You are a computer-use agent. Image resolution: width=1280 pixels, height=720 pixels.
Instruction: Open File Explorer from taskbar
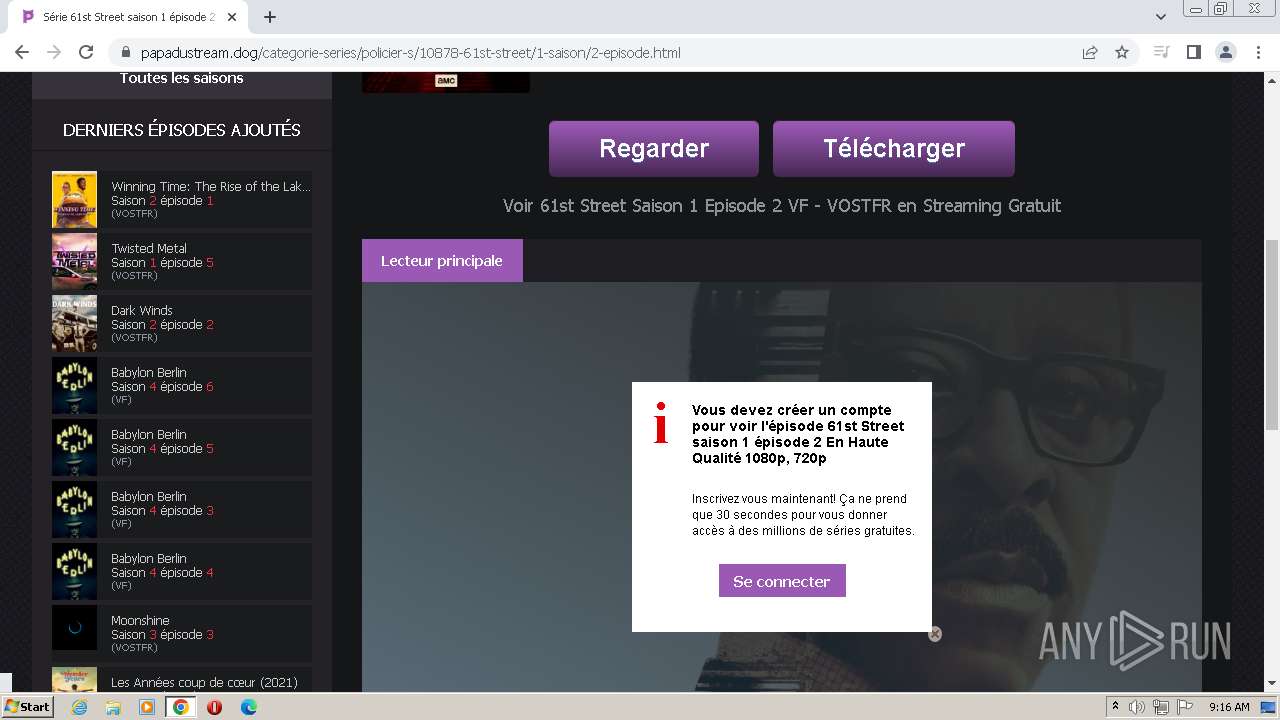pos(113,707)
